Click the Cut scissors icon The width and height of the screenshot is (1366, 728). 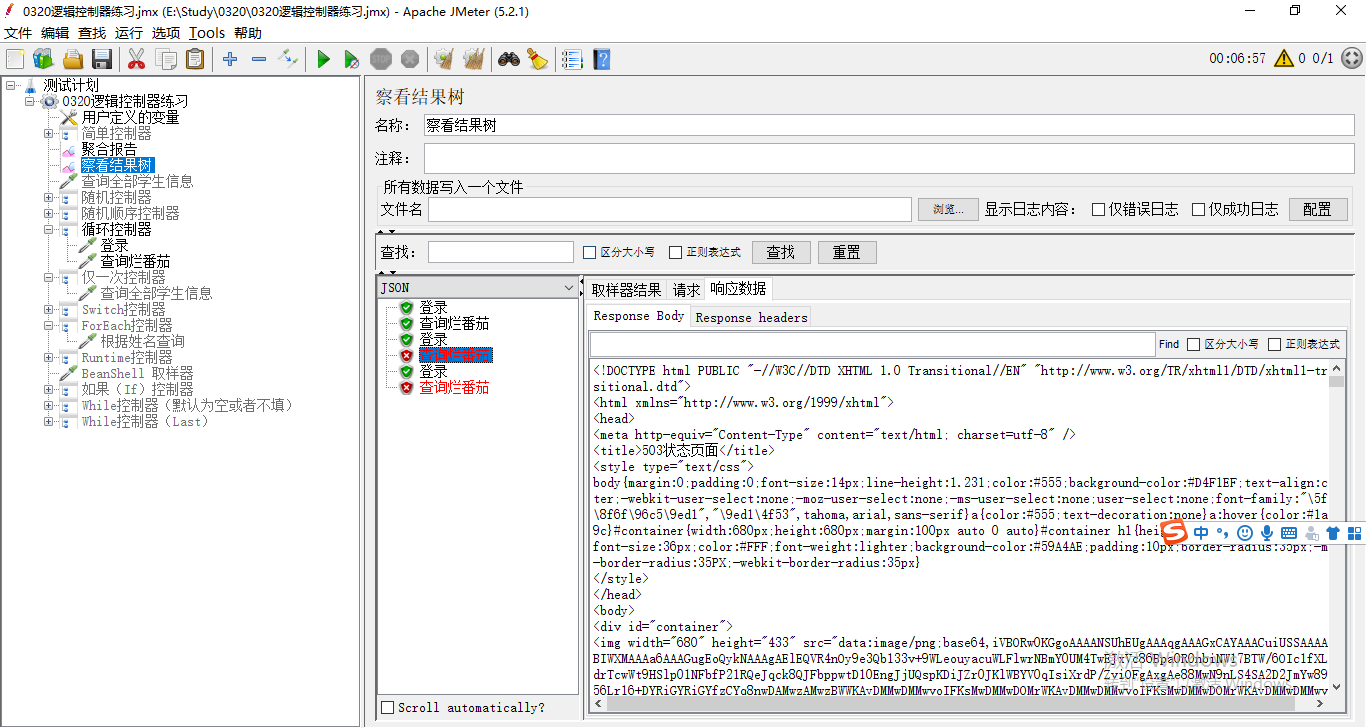(136, 59)
